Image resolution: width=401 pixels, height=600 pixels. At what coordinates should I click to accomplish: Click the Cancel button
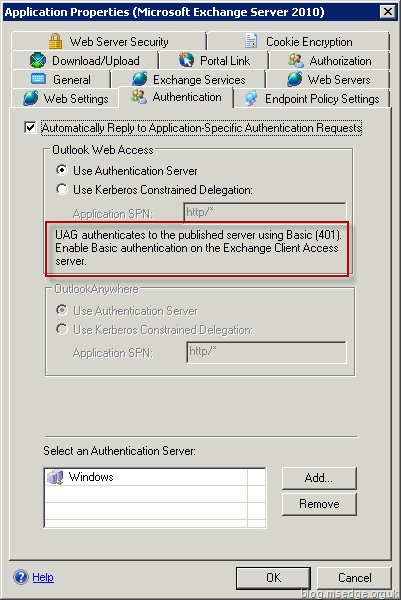(x=354, y=578)
